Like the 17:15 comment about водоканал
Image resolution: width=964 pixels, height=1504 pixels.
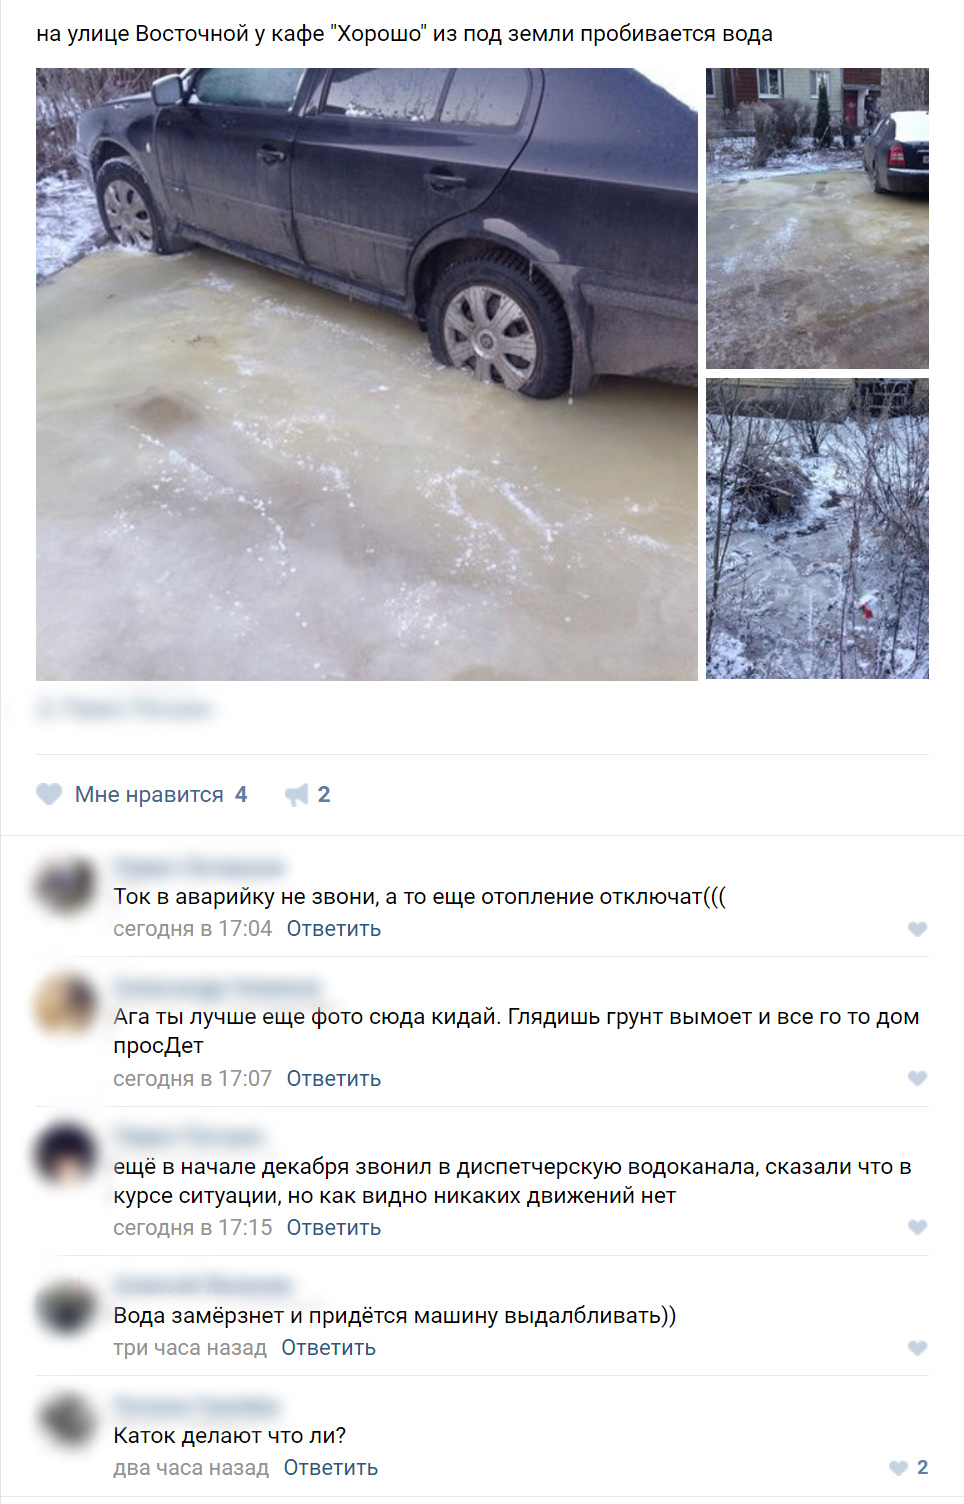(917, 1227)
